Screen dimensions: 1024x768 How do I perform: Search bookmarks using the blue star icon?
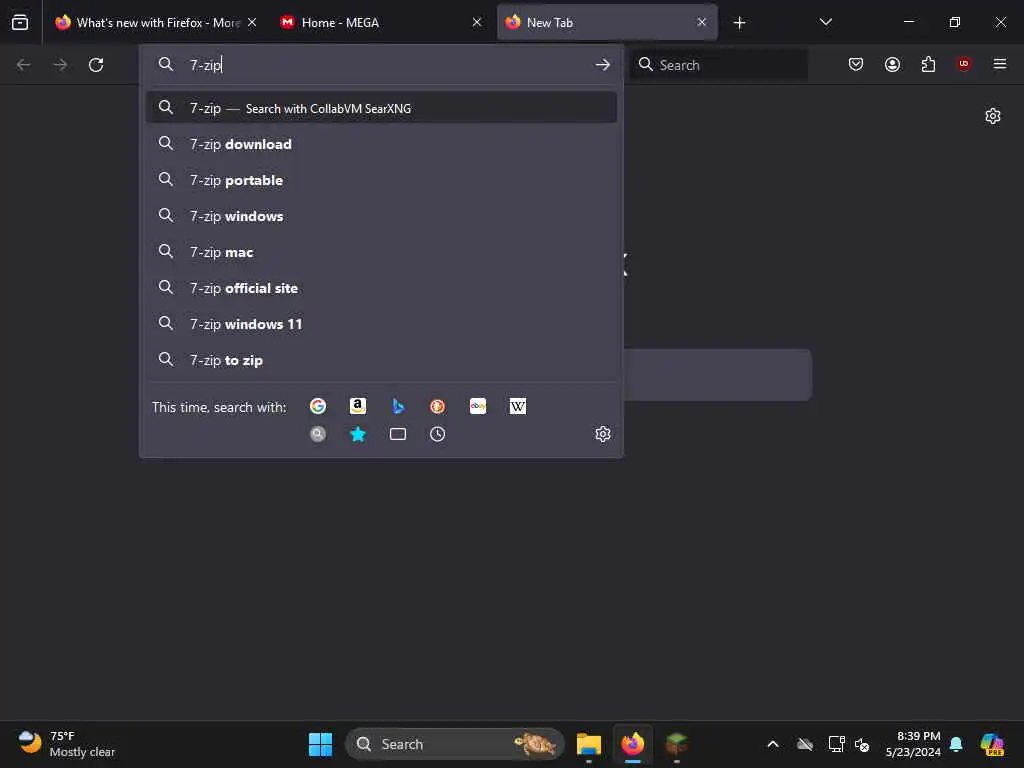(358, 434)
